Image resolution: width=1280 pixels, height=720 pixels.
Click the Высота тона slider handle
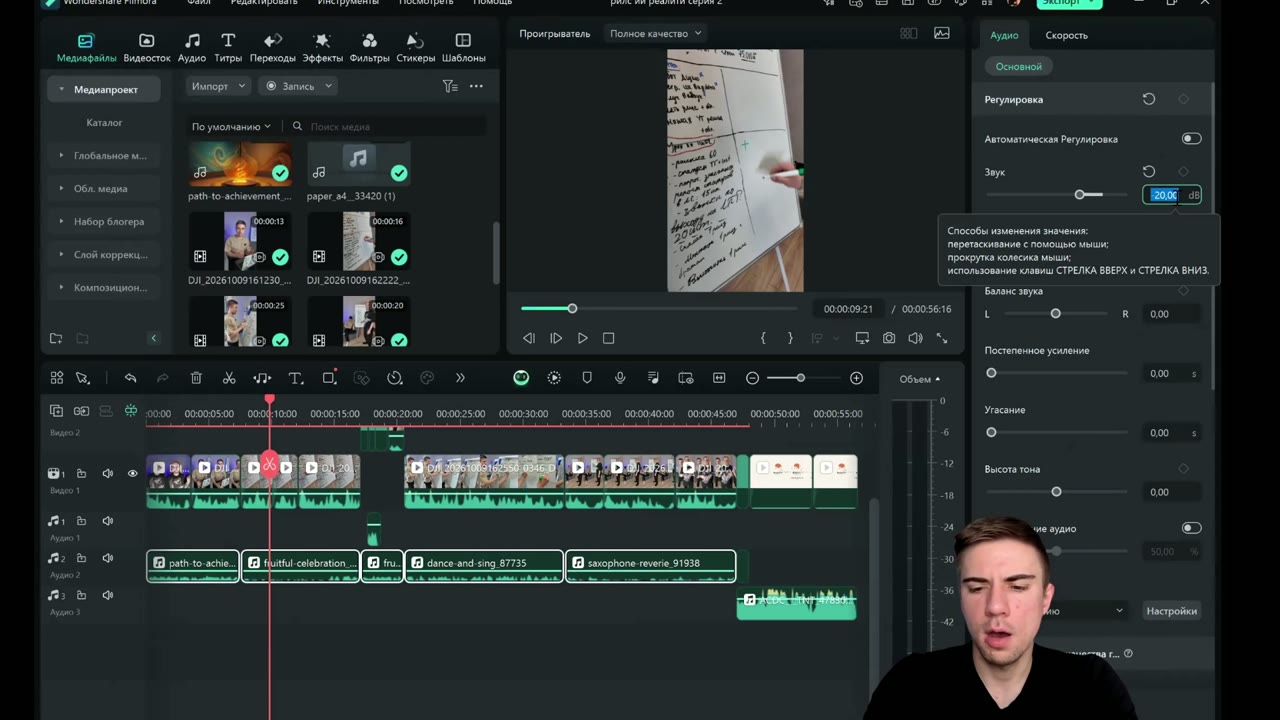[1056, 492]
